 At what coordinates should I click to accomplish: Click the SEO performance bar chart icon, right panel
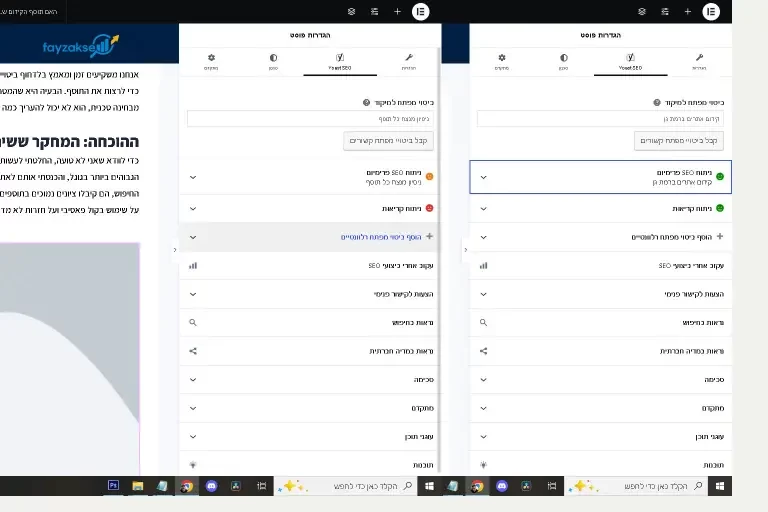(483, 266)
